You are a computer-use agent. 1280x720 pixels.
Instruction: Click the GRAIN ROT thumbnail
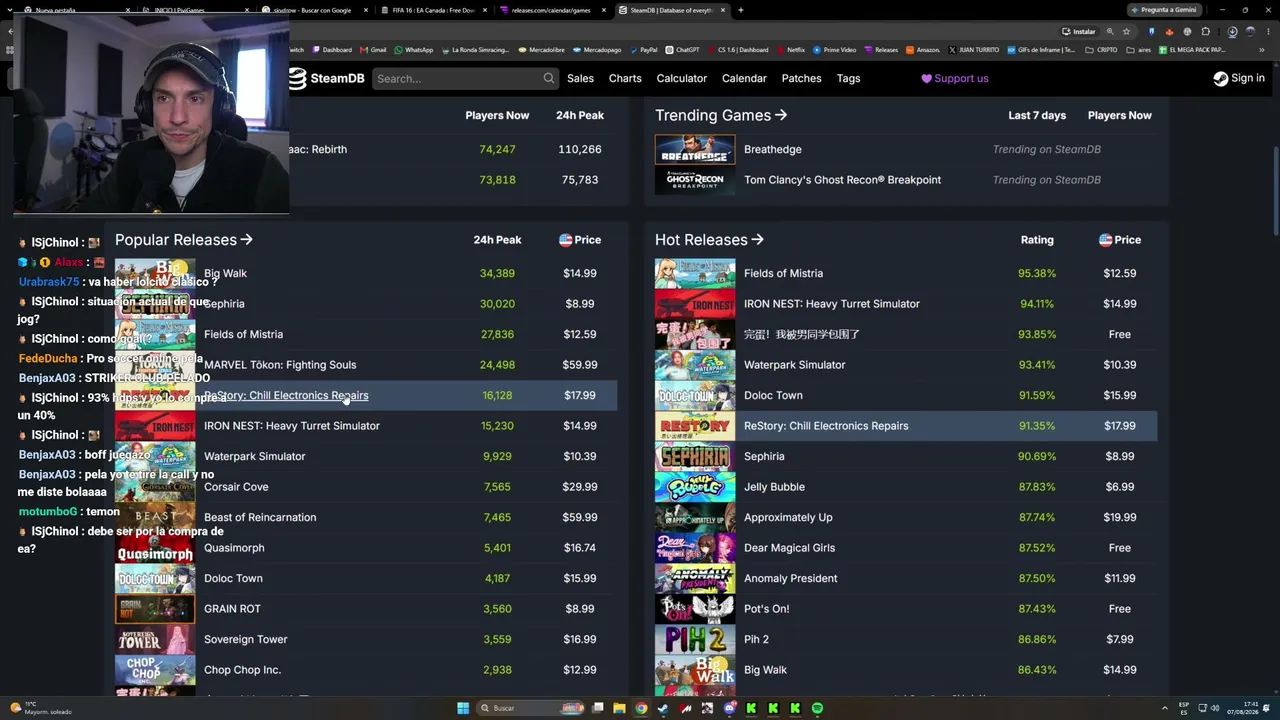tap(155, 609)
